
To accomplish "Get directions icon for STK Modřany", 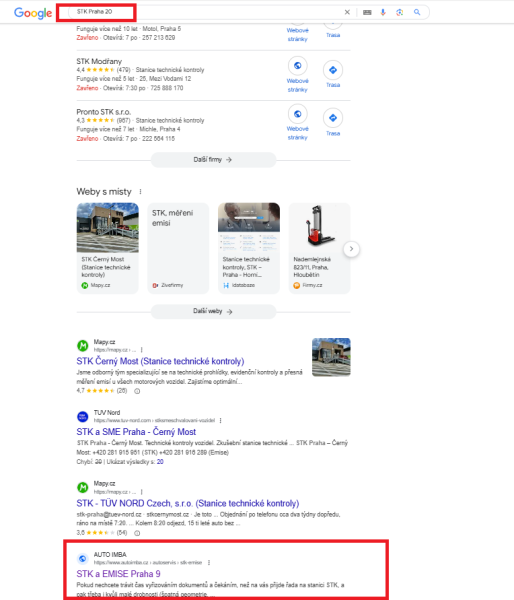I will pos(333,70).
